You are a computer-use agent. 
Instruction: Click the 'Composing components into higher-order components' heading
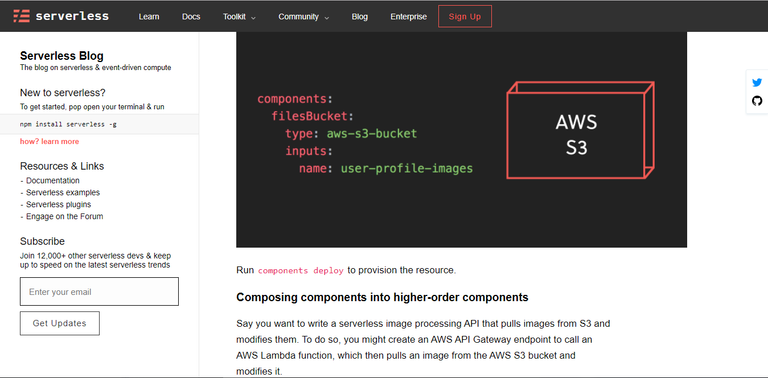pos(382,297)
